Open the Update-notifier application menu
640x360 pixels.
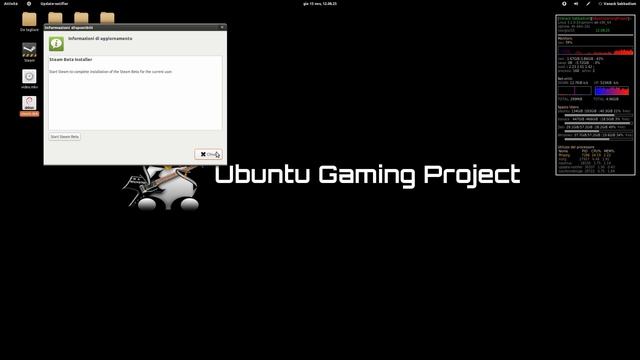[x=54, y=4]
